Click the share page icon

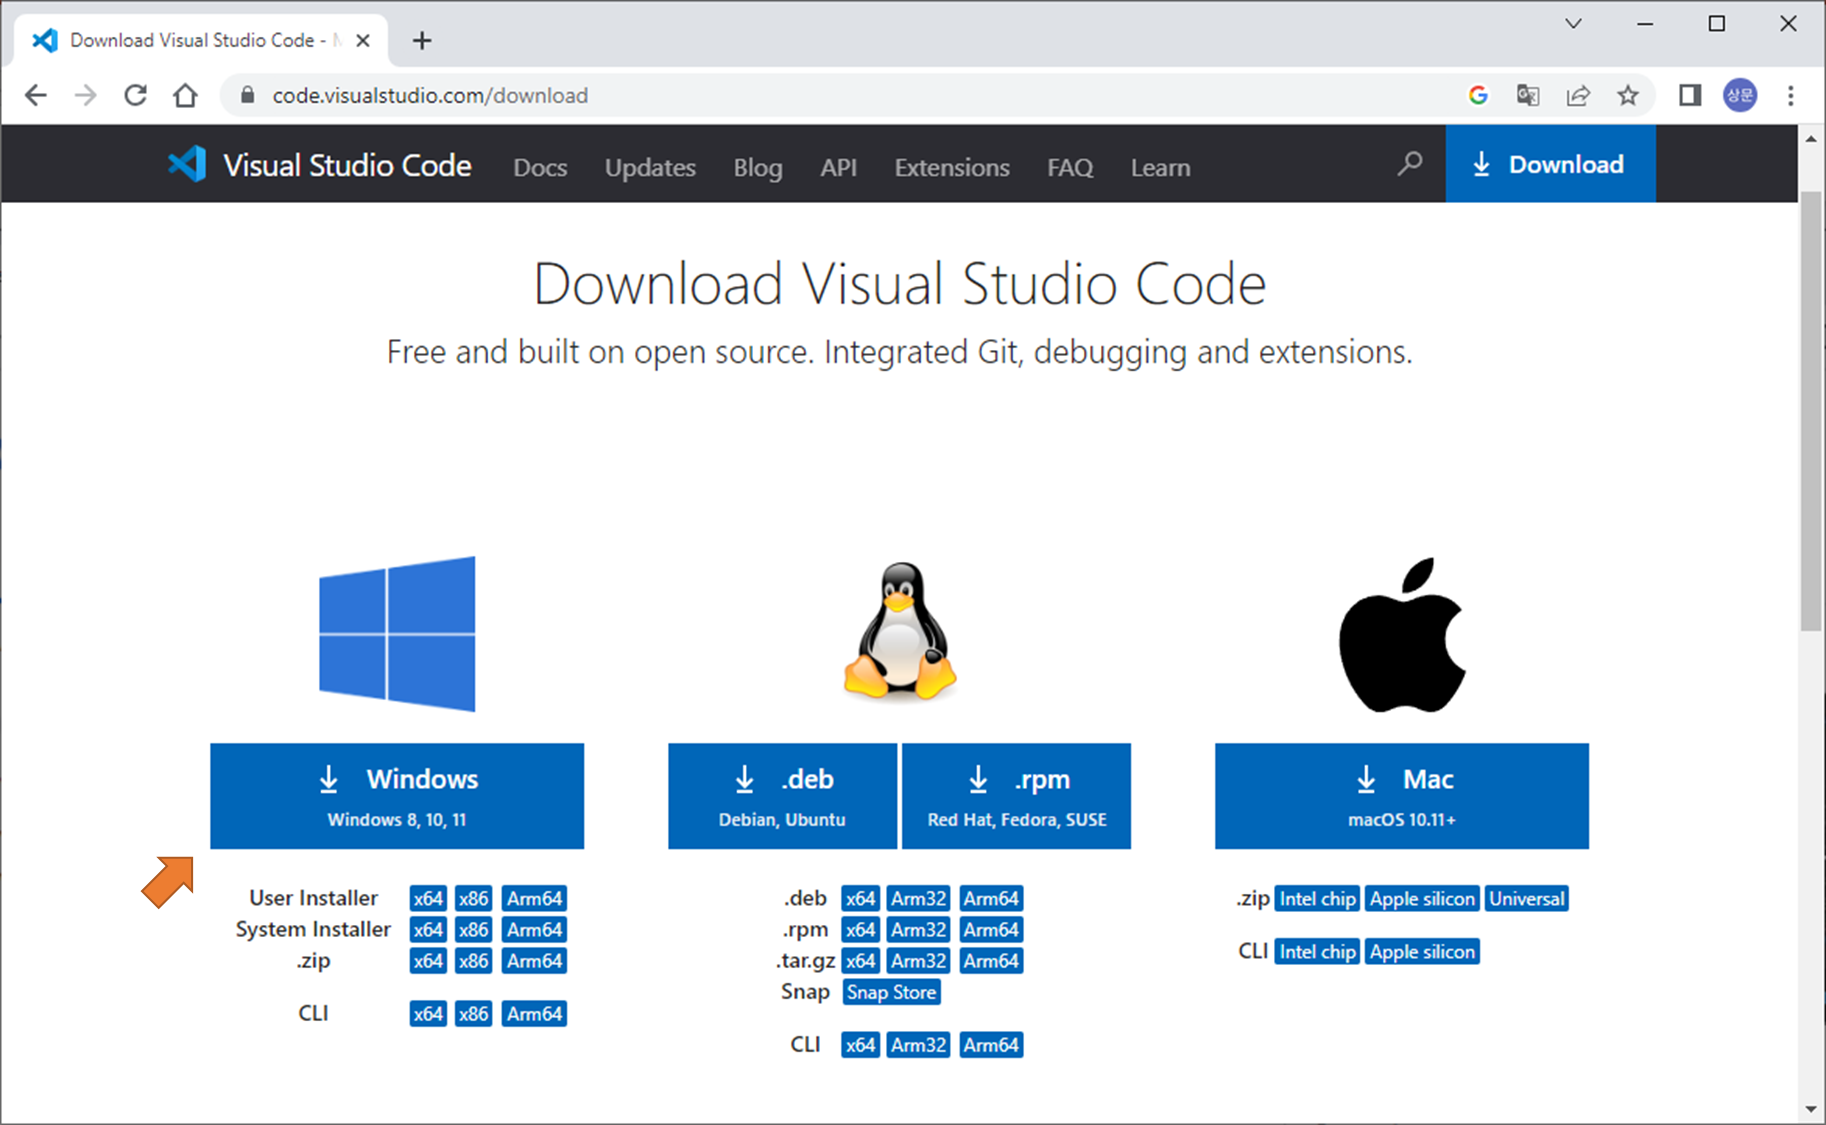coord(1578,95)
